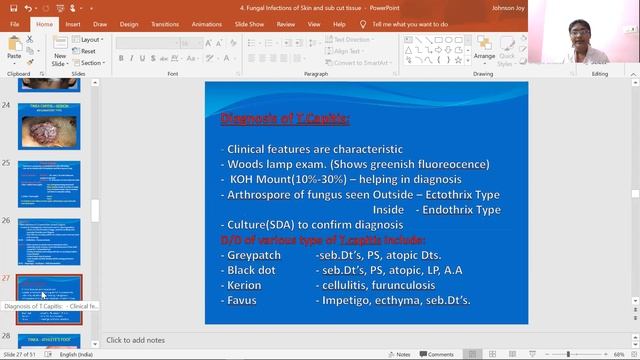Open the File tab

[15, 24]
